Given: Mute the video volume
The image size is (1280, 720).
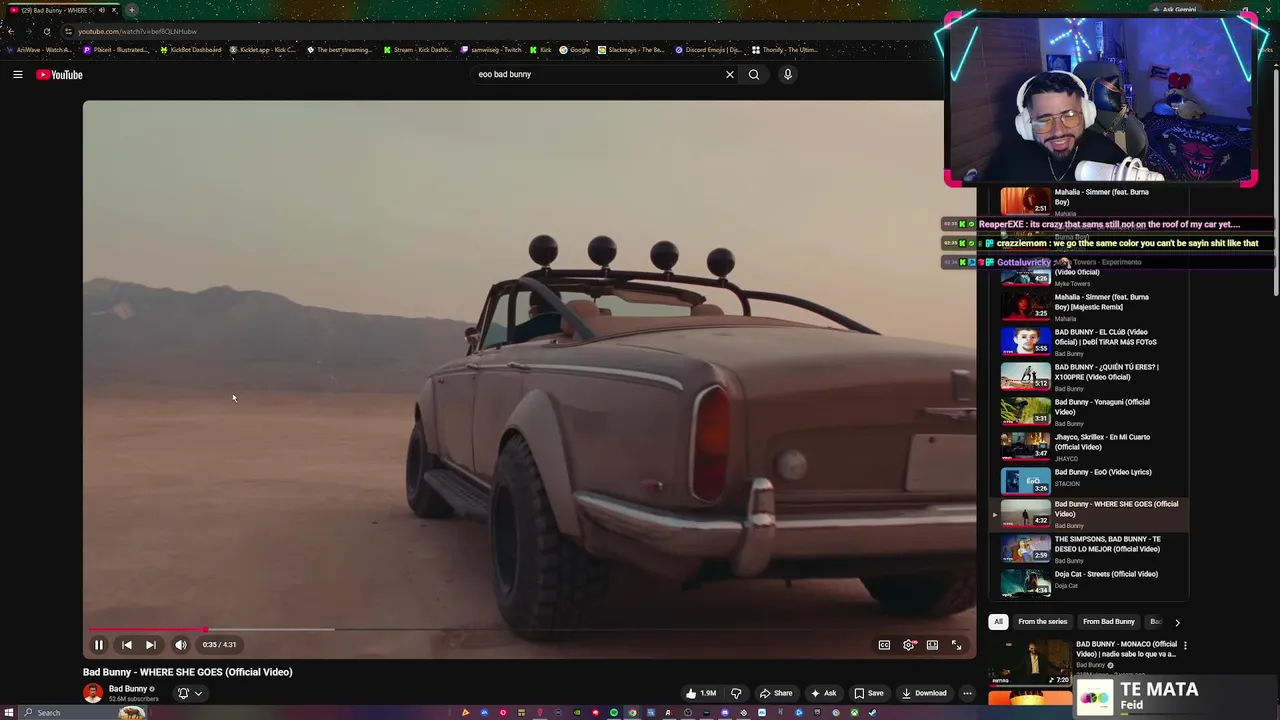Looking at the screenshot, I should pos(181,645).
